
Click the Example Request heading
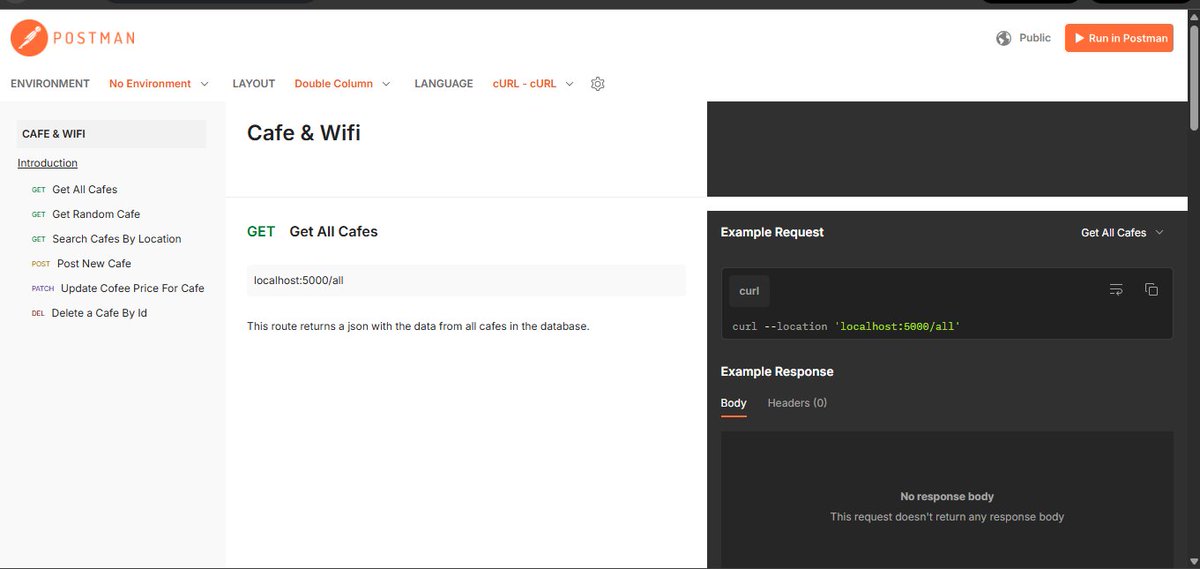pos(772,232)
